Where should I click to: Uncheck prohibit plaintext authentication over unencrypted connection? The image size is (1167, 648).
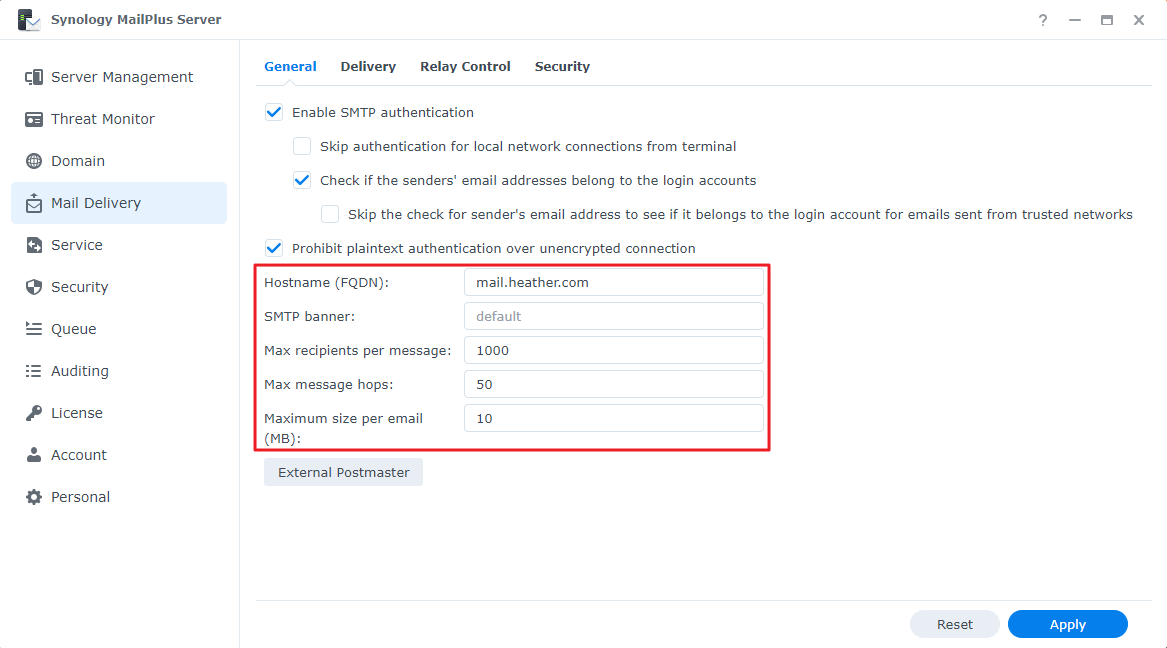(273, 248)
